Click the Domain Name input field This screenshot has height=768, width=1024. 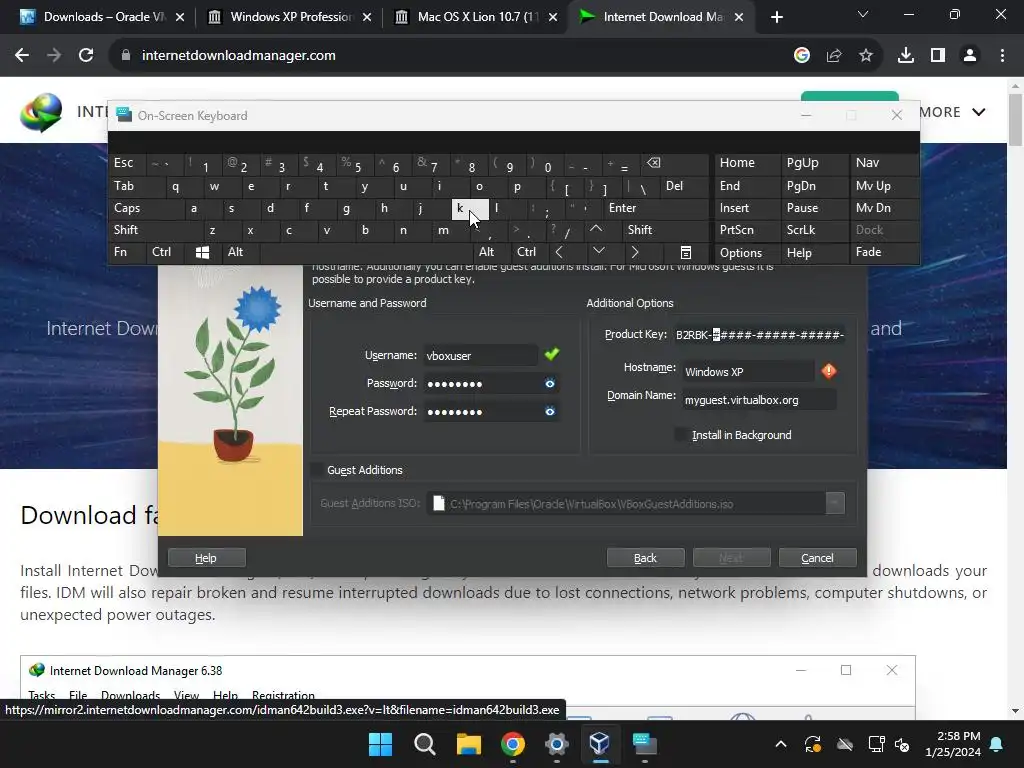point(760,400)
